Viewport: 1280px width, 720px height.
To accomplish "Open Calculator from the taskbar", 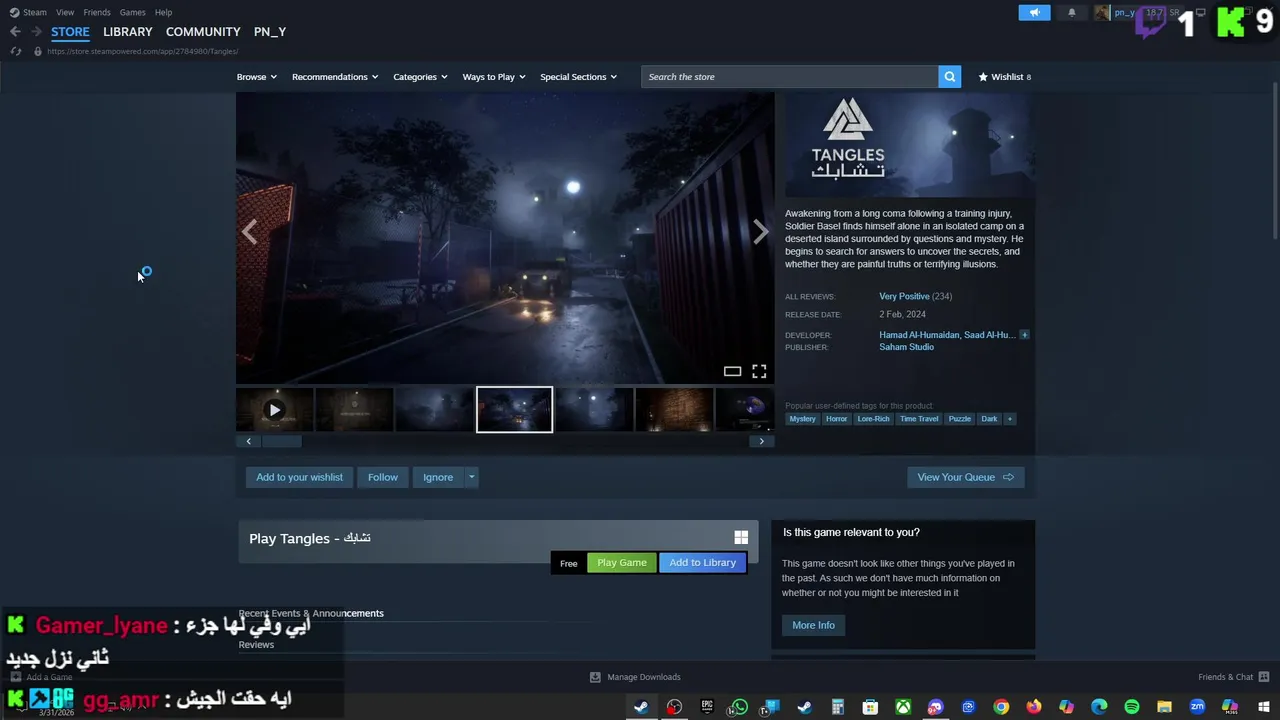I will (x=838, y=707).
